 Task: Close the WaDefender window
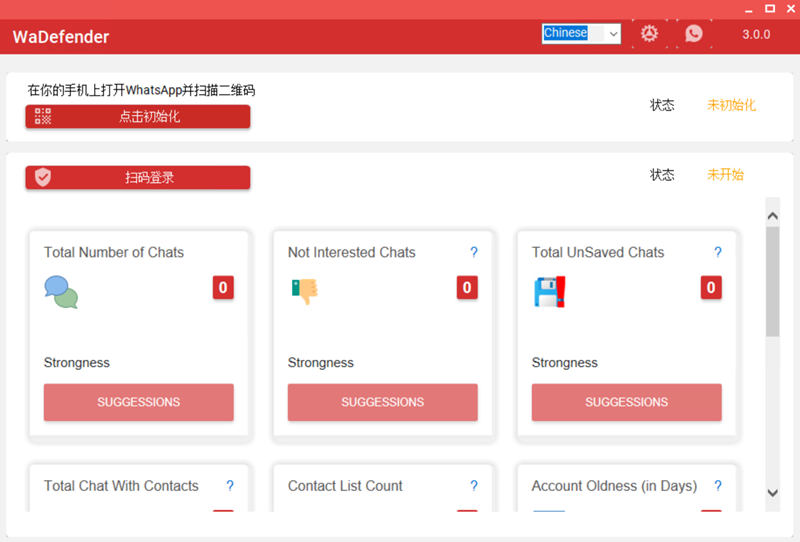(x=791, y=9)
